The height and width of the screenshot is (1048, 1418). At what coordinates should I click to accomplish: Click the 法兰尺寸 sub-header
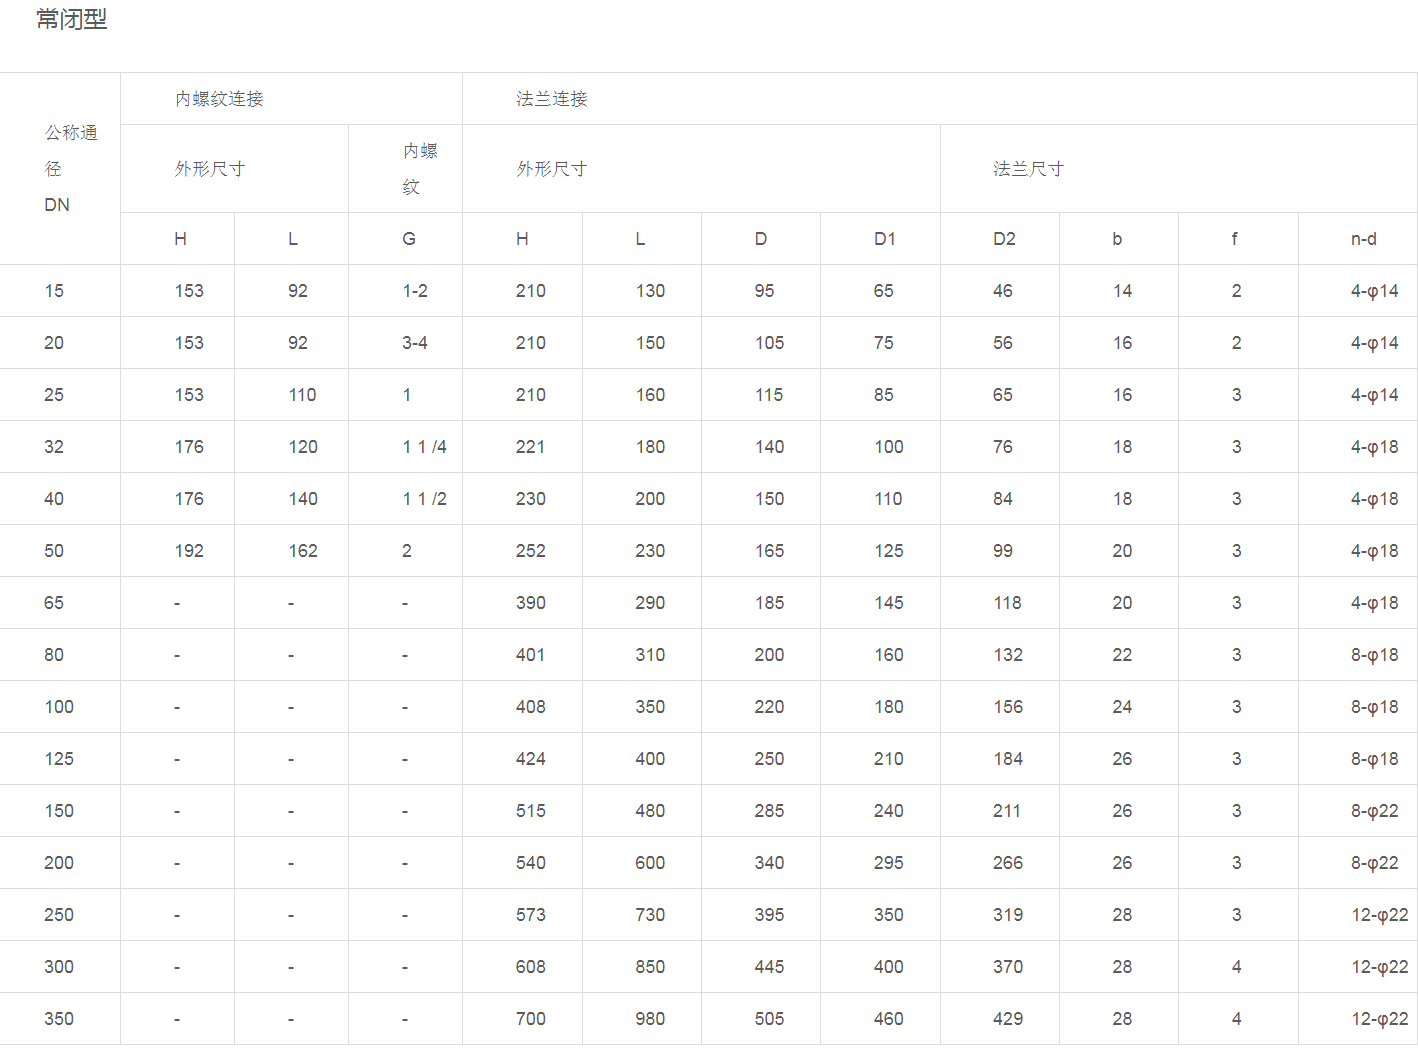[1028, 169]
